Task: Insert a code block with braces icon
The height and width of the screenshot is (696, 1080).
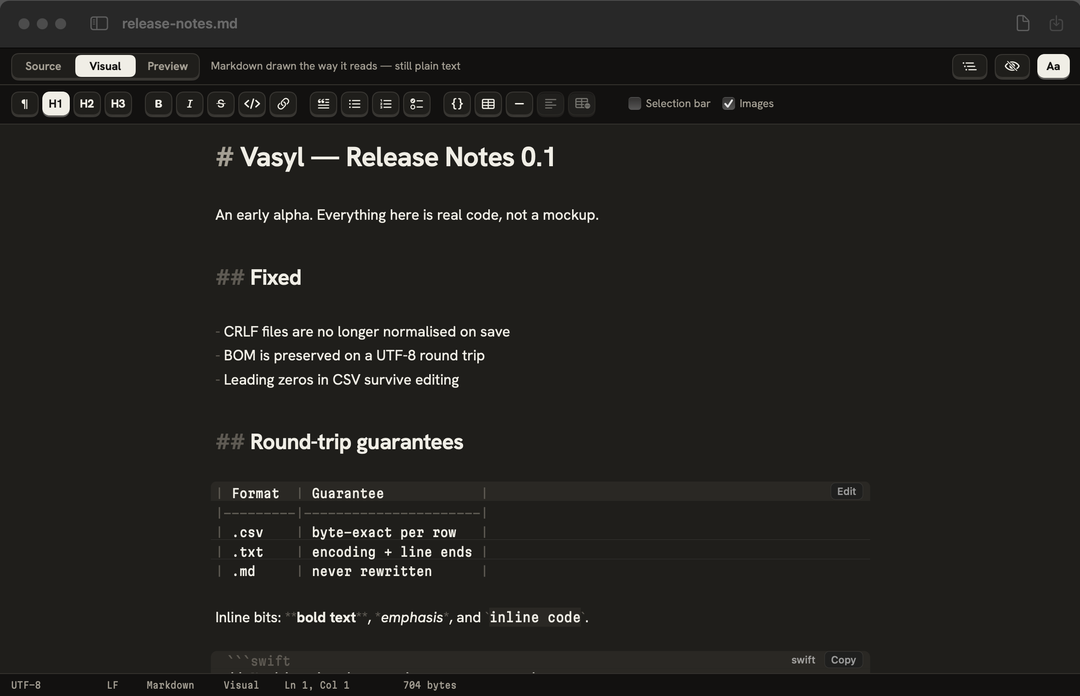Action: point(457,103)
